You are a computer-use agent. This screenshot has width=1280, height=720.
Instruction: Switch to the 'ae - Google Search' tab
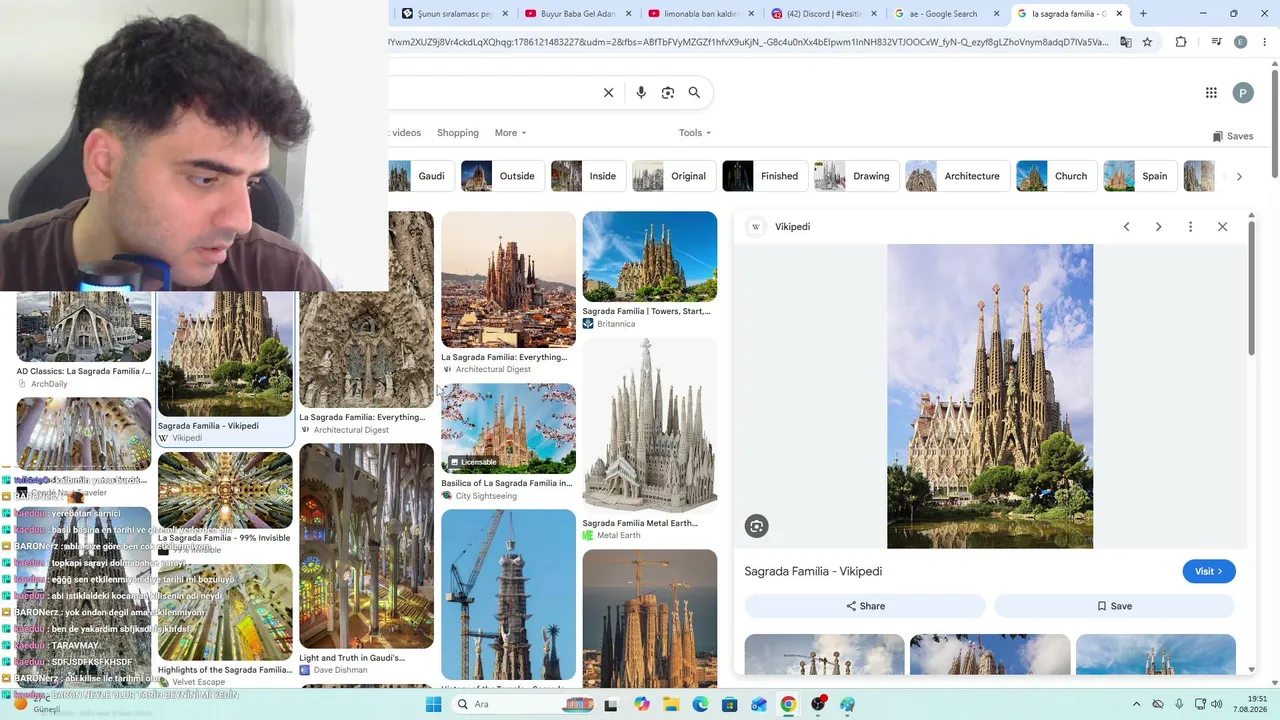point(946,14)
